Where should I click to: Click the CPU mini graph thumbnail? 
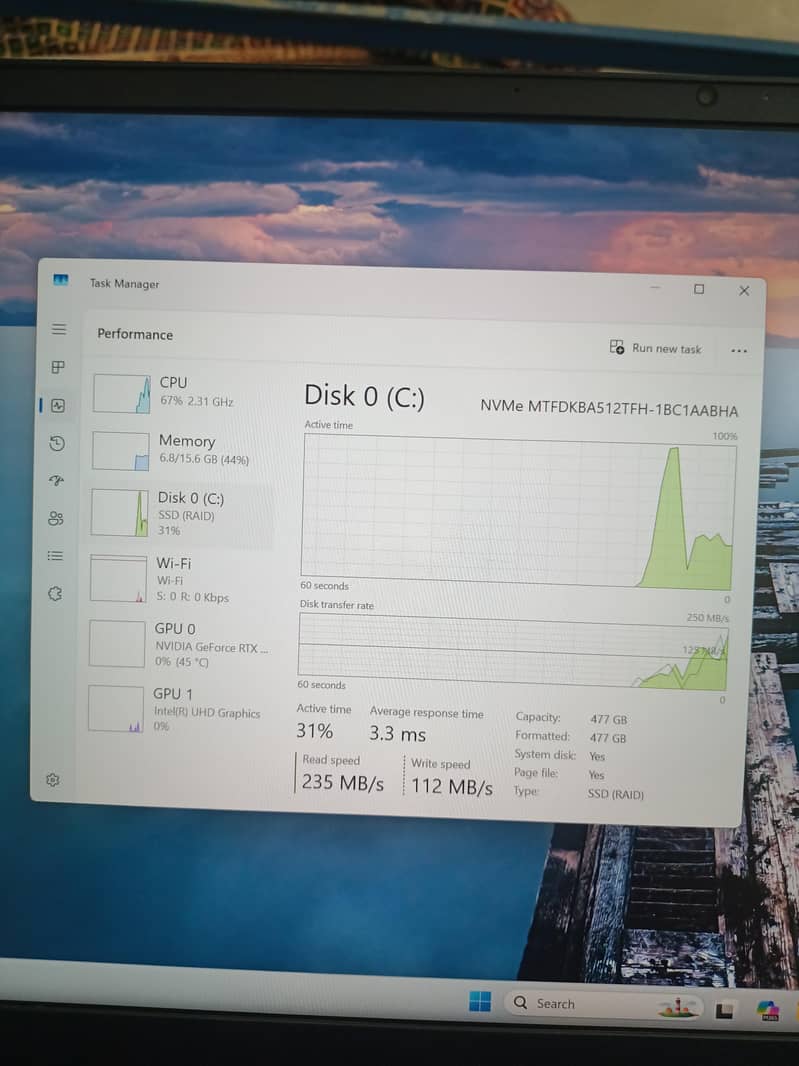[121, 394]
